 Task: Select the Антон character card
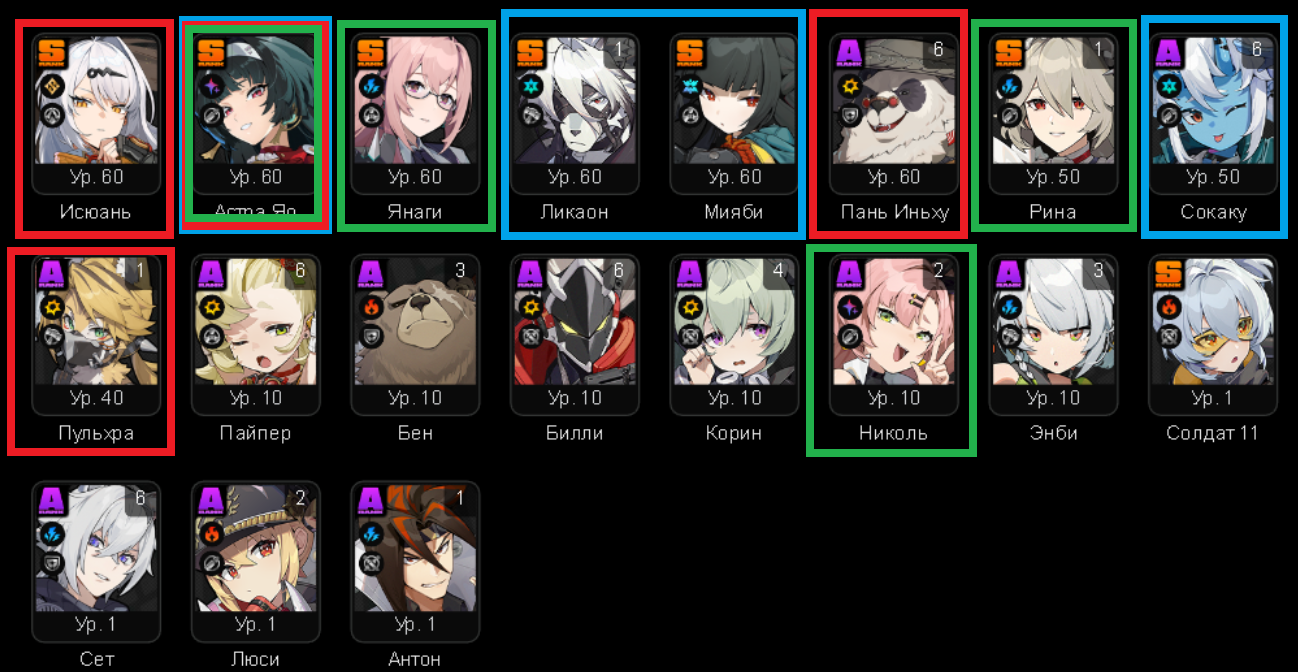[x=415, y=562]
